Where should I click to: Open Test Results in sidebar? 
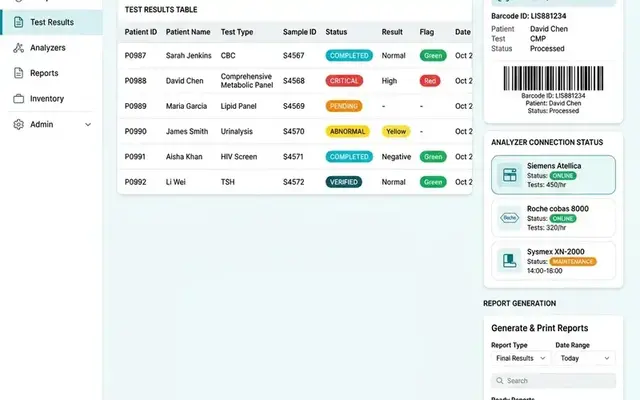[x=51, y=22]
